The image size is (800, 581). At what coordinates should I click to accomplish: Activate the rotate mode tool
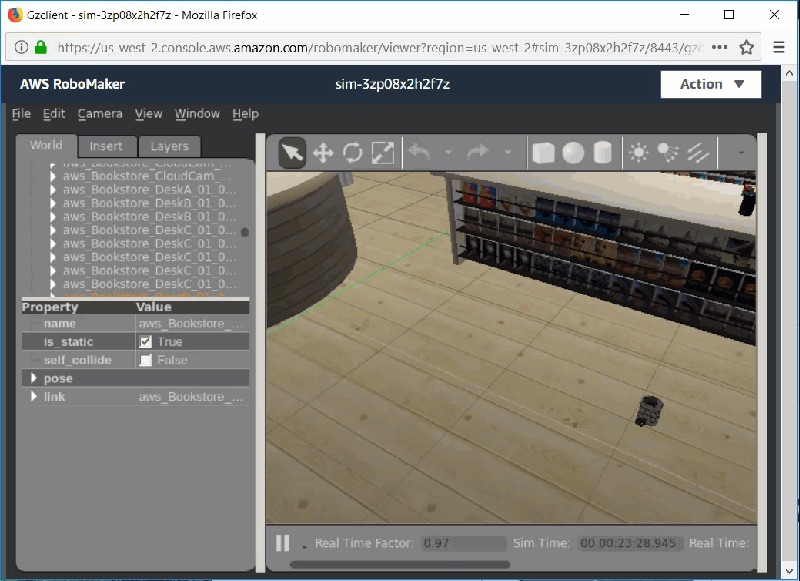point(353,152)
